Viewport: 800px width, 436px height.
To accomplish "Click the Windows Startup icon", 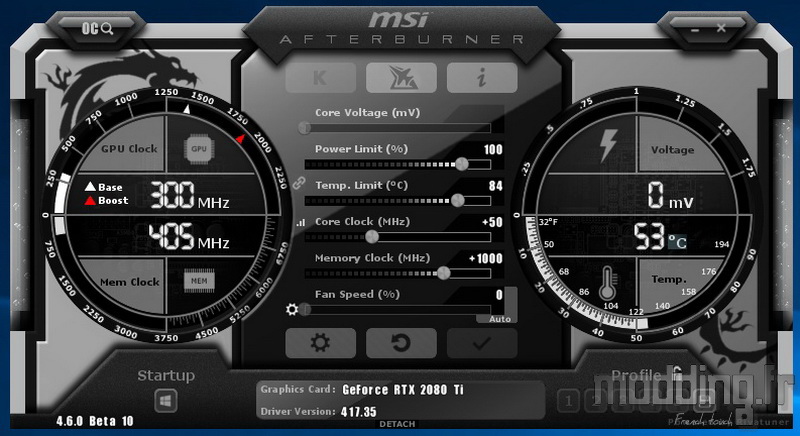I will (x=166, y=401).
